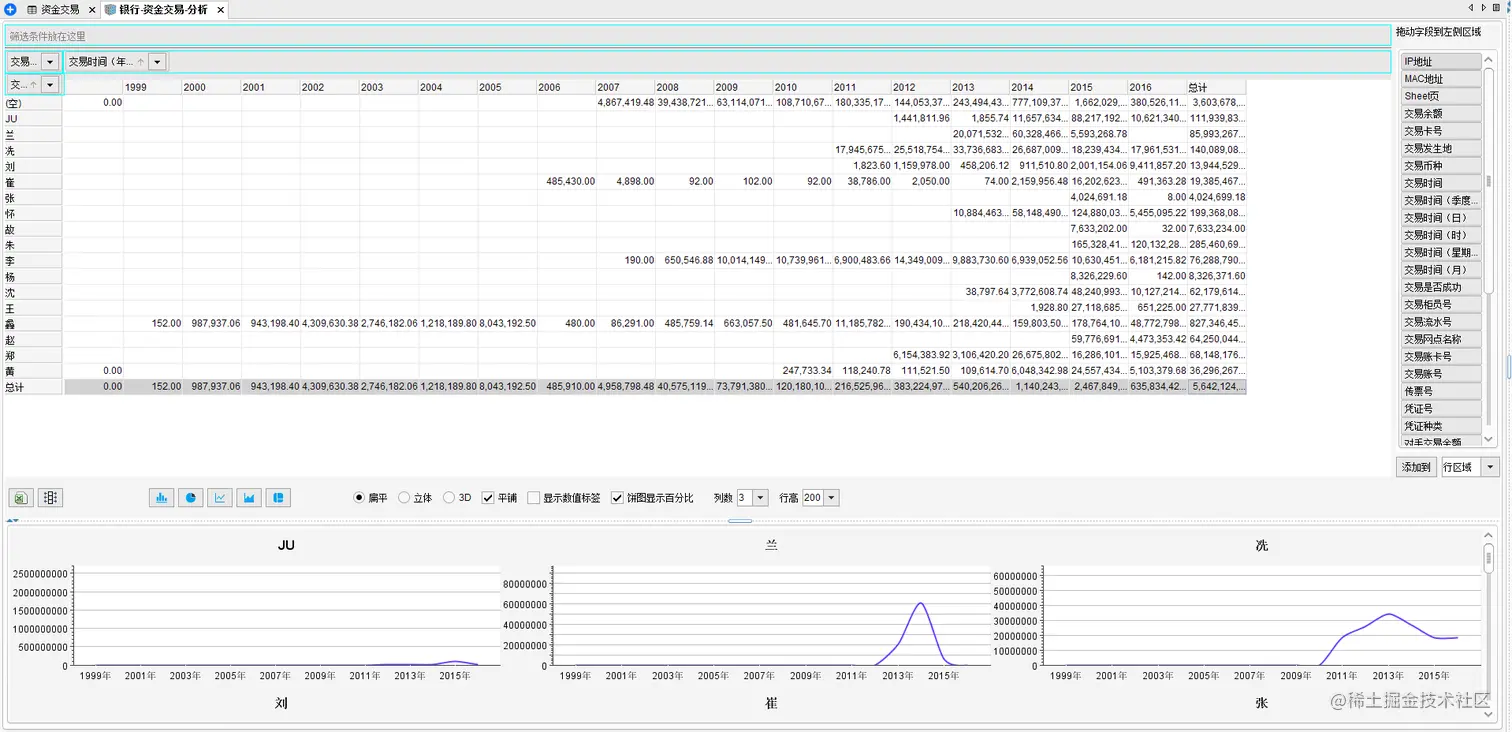Image resolution: width=1512 pixels, height=732 pixels.
Task: Click the 2015 column header
Action: click(1098, 87)
